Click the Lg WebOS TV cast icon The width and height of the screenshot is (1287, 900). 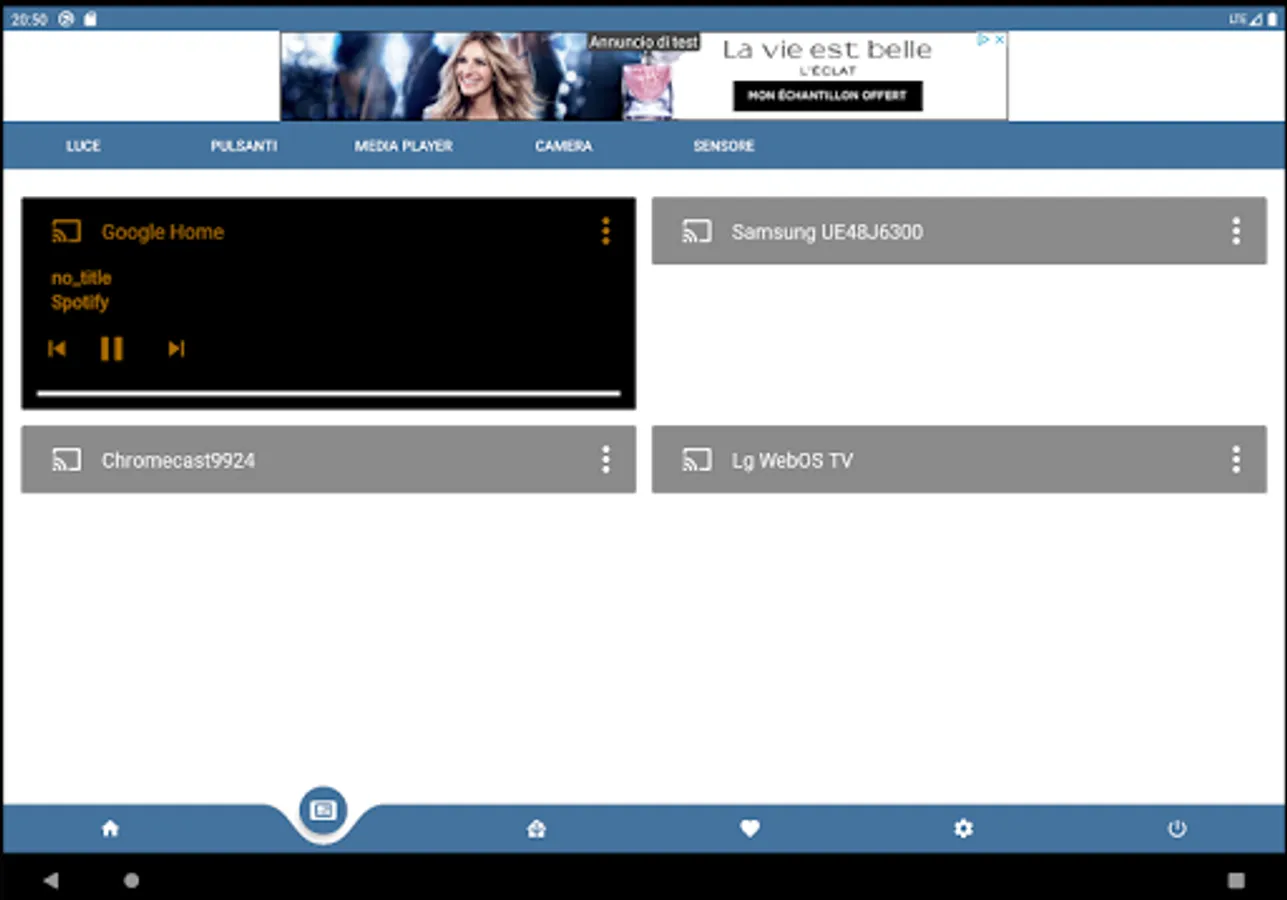coord(697,460)
